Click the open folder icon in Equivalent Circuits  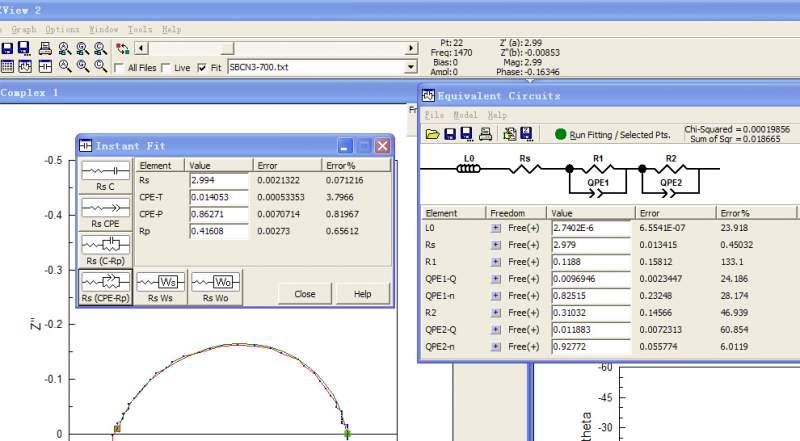point(432,134)
